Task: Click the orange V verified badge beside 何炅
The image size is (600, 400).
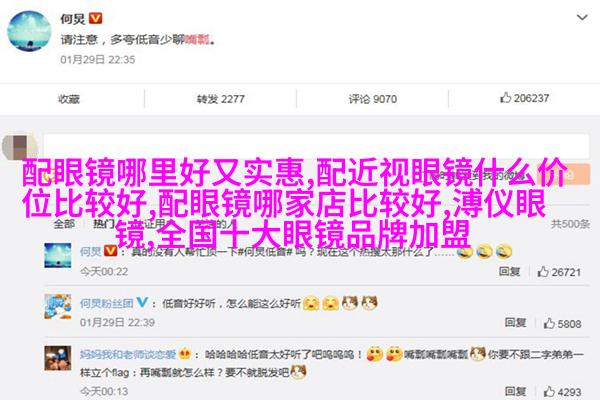Action: click(x=95, y=18)
